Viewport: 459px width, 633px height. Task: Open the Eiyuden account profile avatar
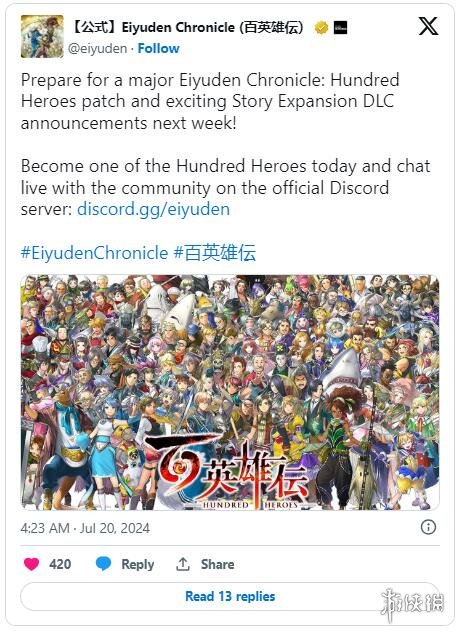coord(42,36)
